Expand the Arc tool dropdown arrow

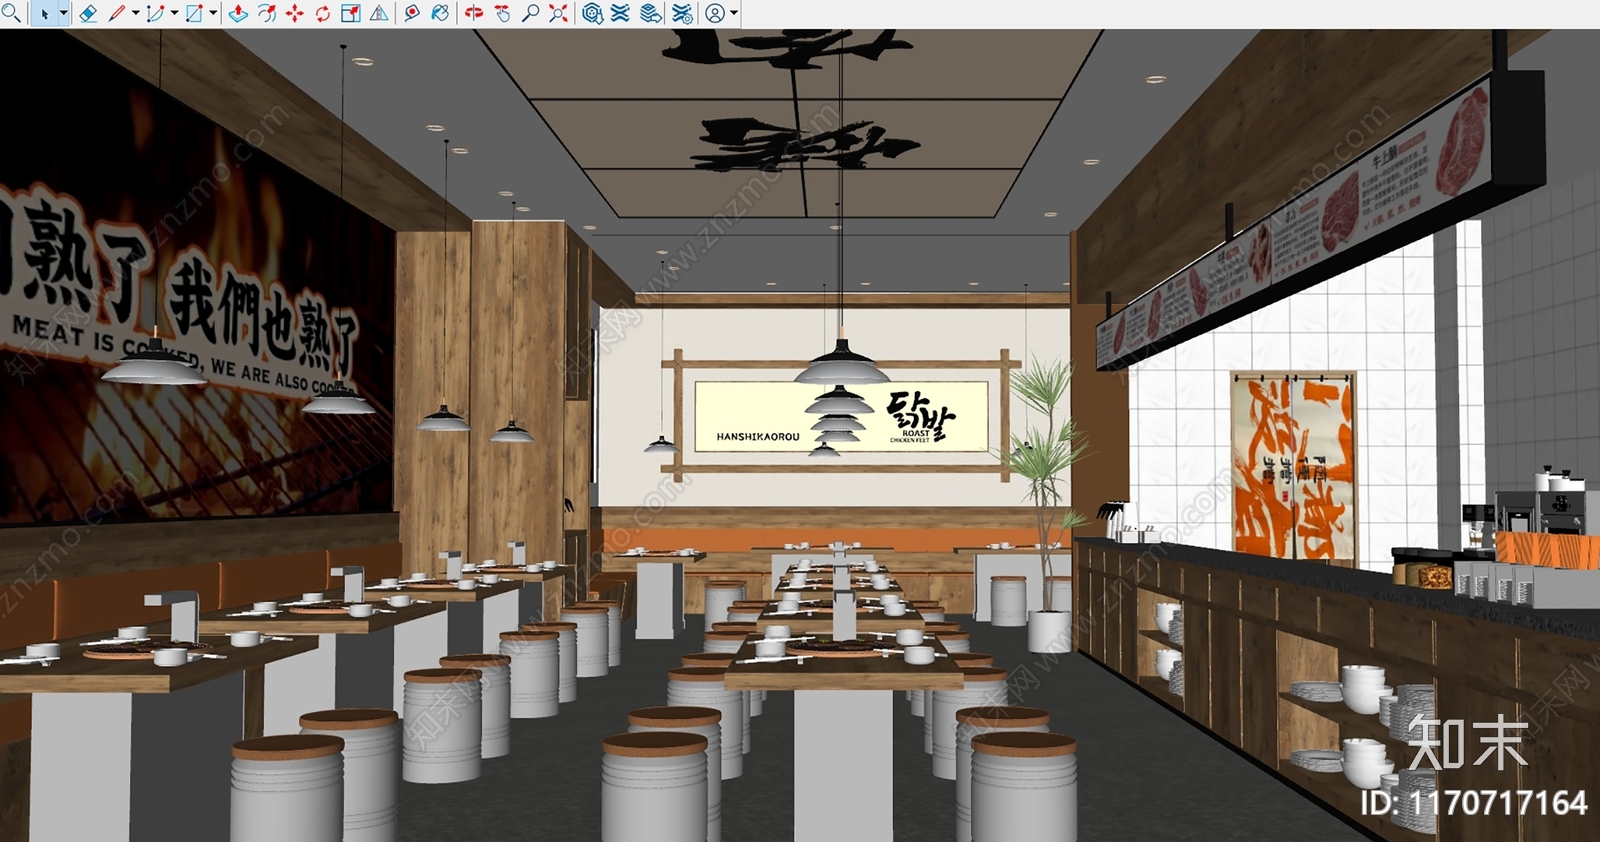[174, 13]
